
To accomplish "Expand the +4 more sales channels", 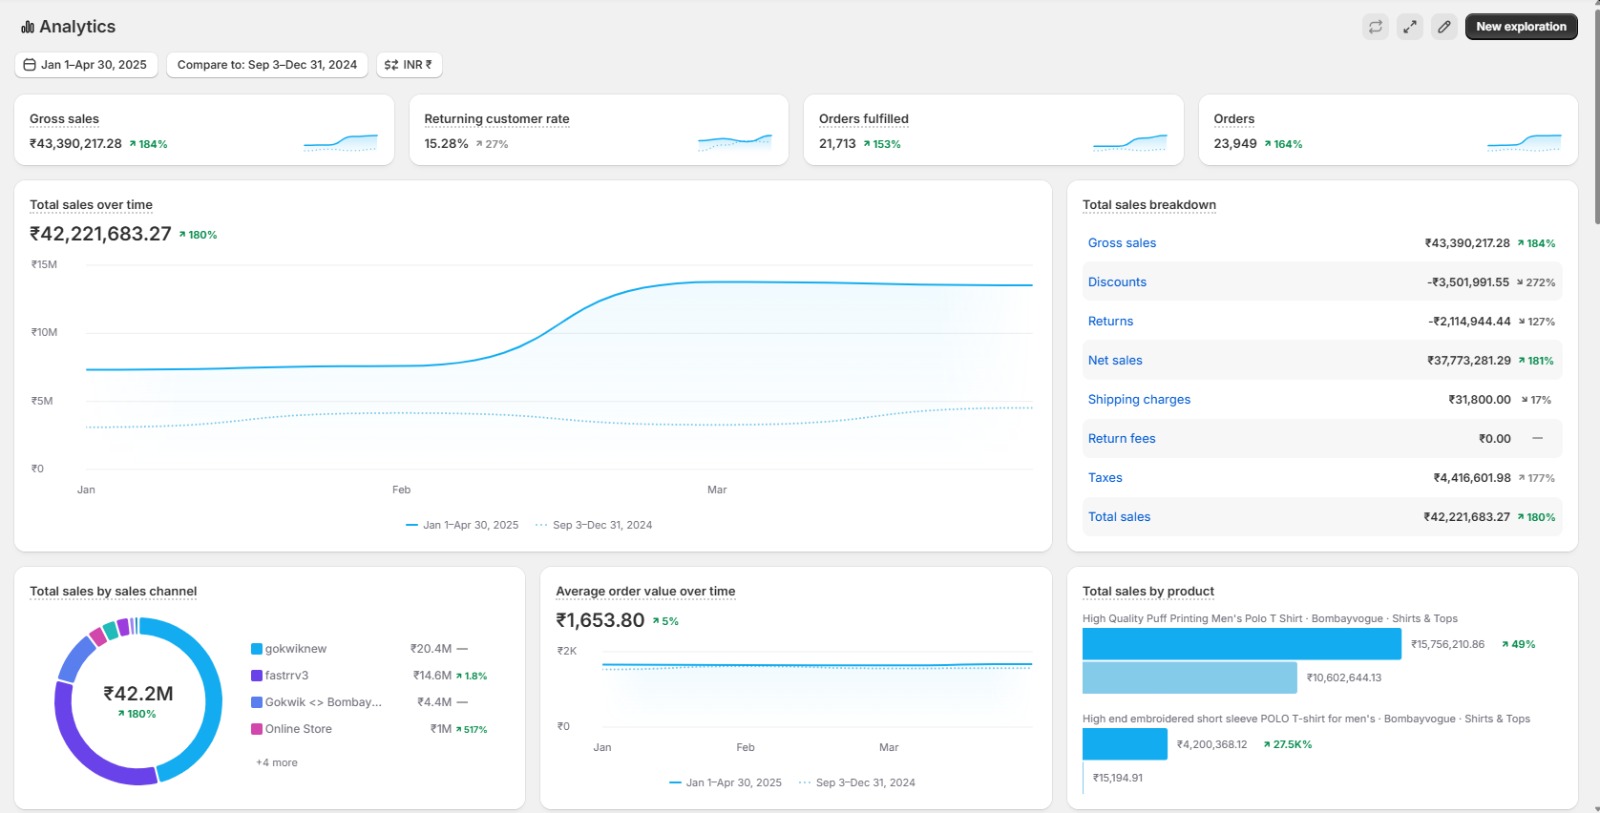I will [x=277, y=763].
